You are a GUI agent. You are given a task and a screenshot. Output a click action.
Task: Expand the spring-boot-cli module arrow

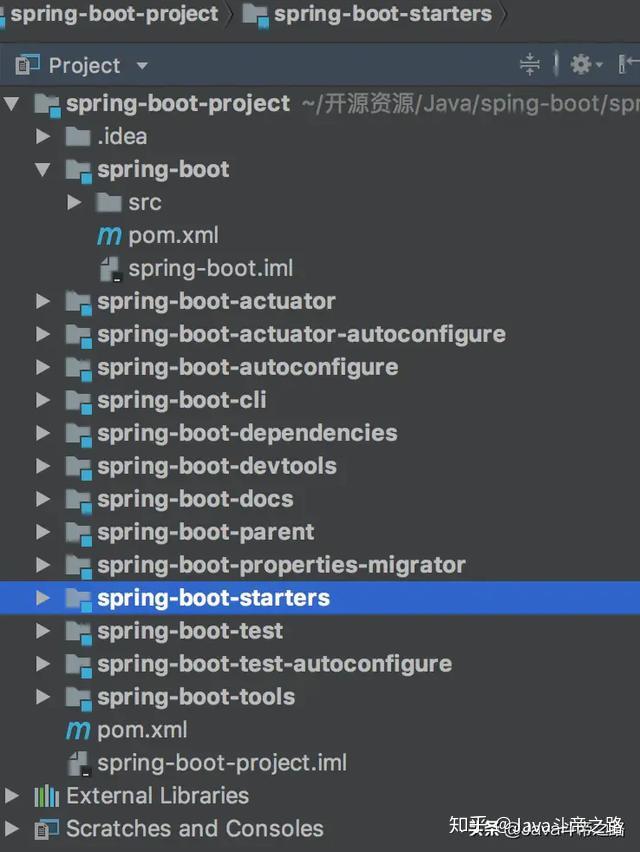tap(43, 400)
